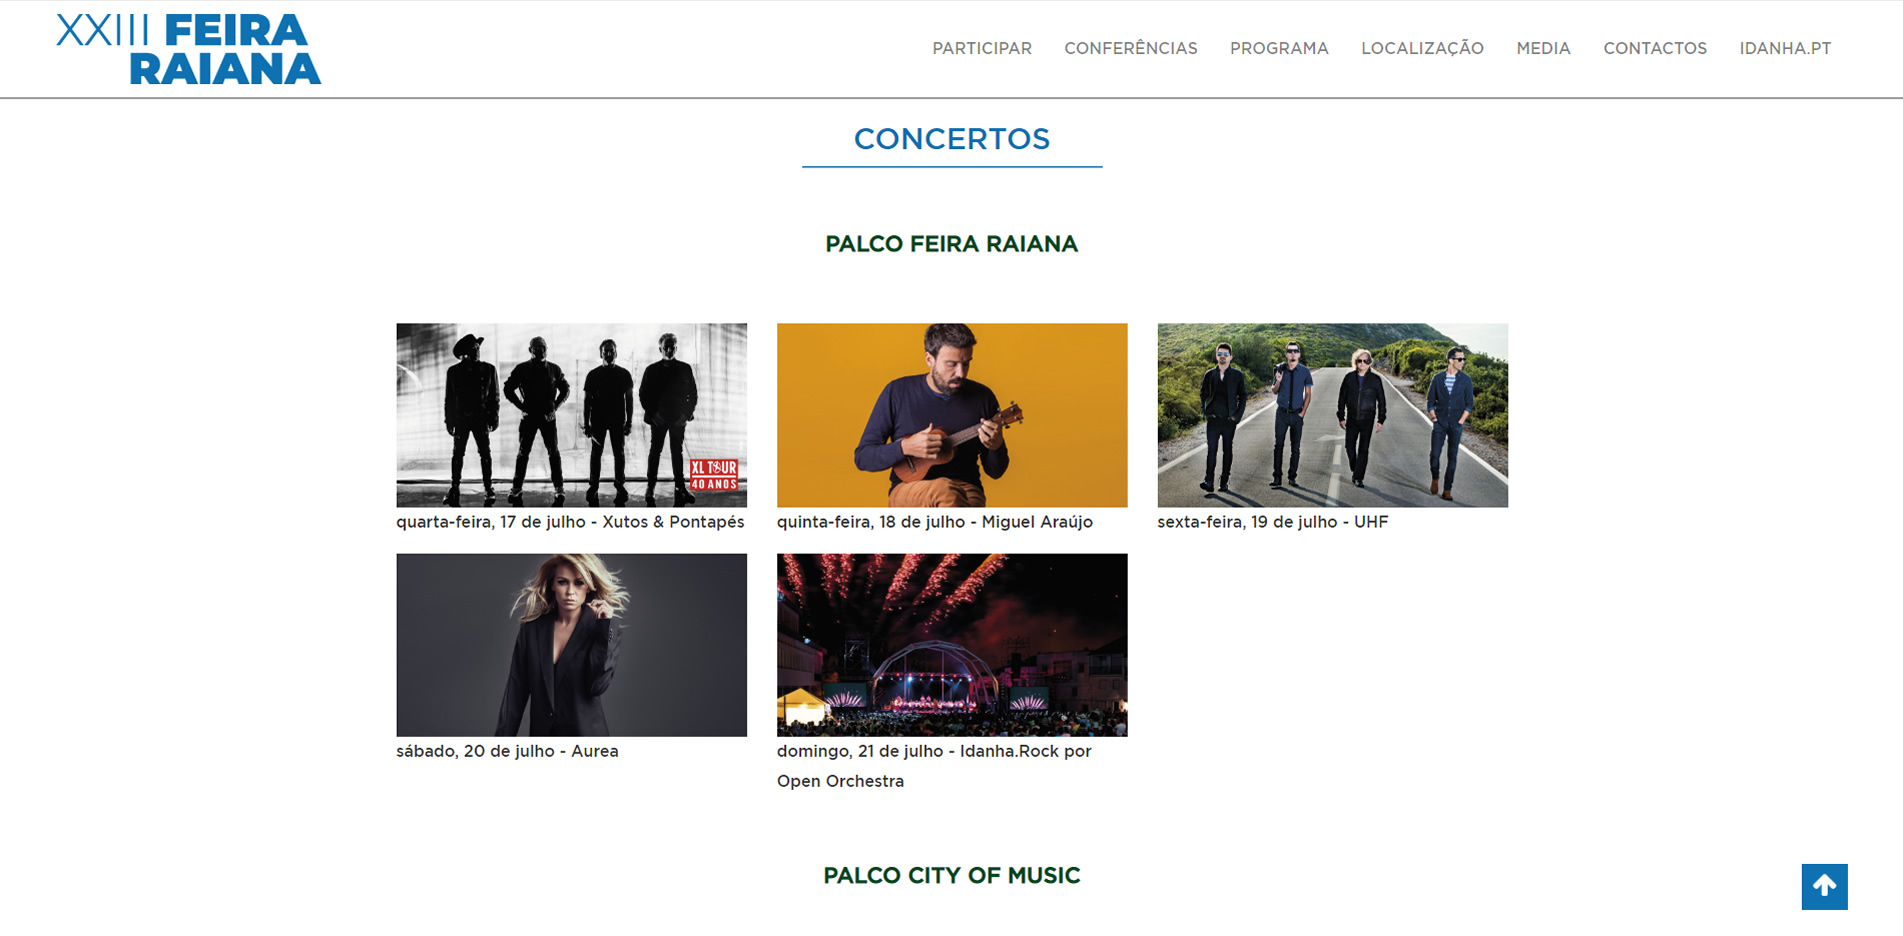Click the Media navigation item

point(1543,48)
